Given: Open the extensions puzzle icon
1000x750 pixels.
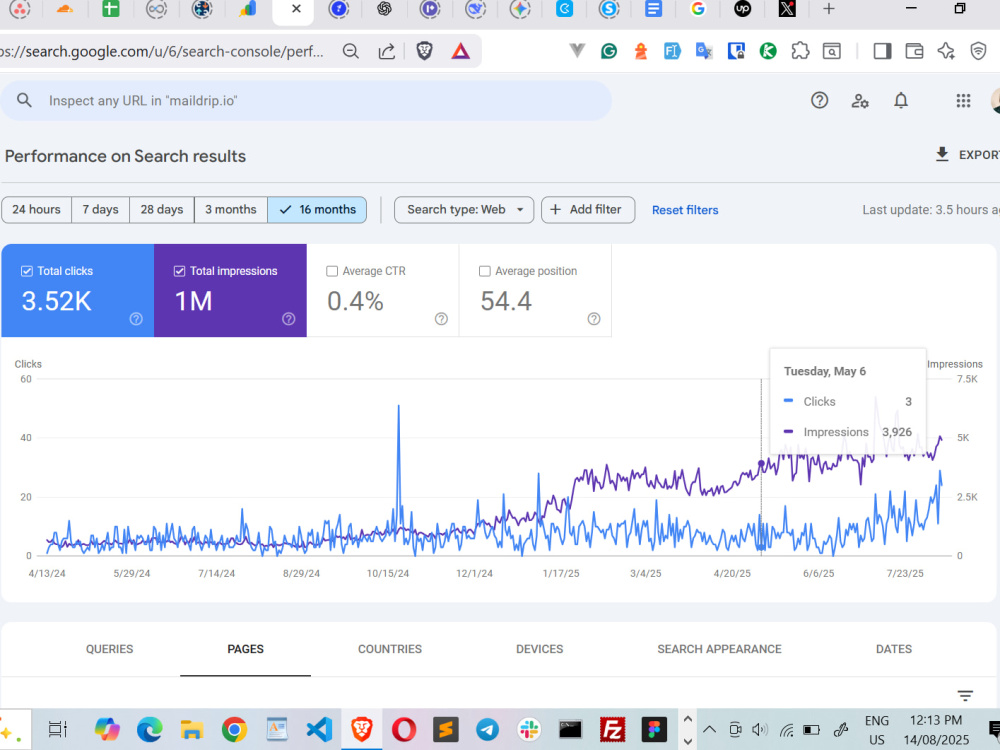Looking at the screenshot, I should click(800, 51).
